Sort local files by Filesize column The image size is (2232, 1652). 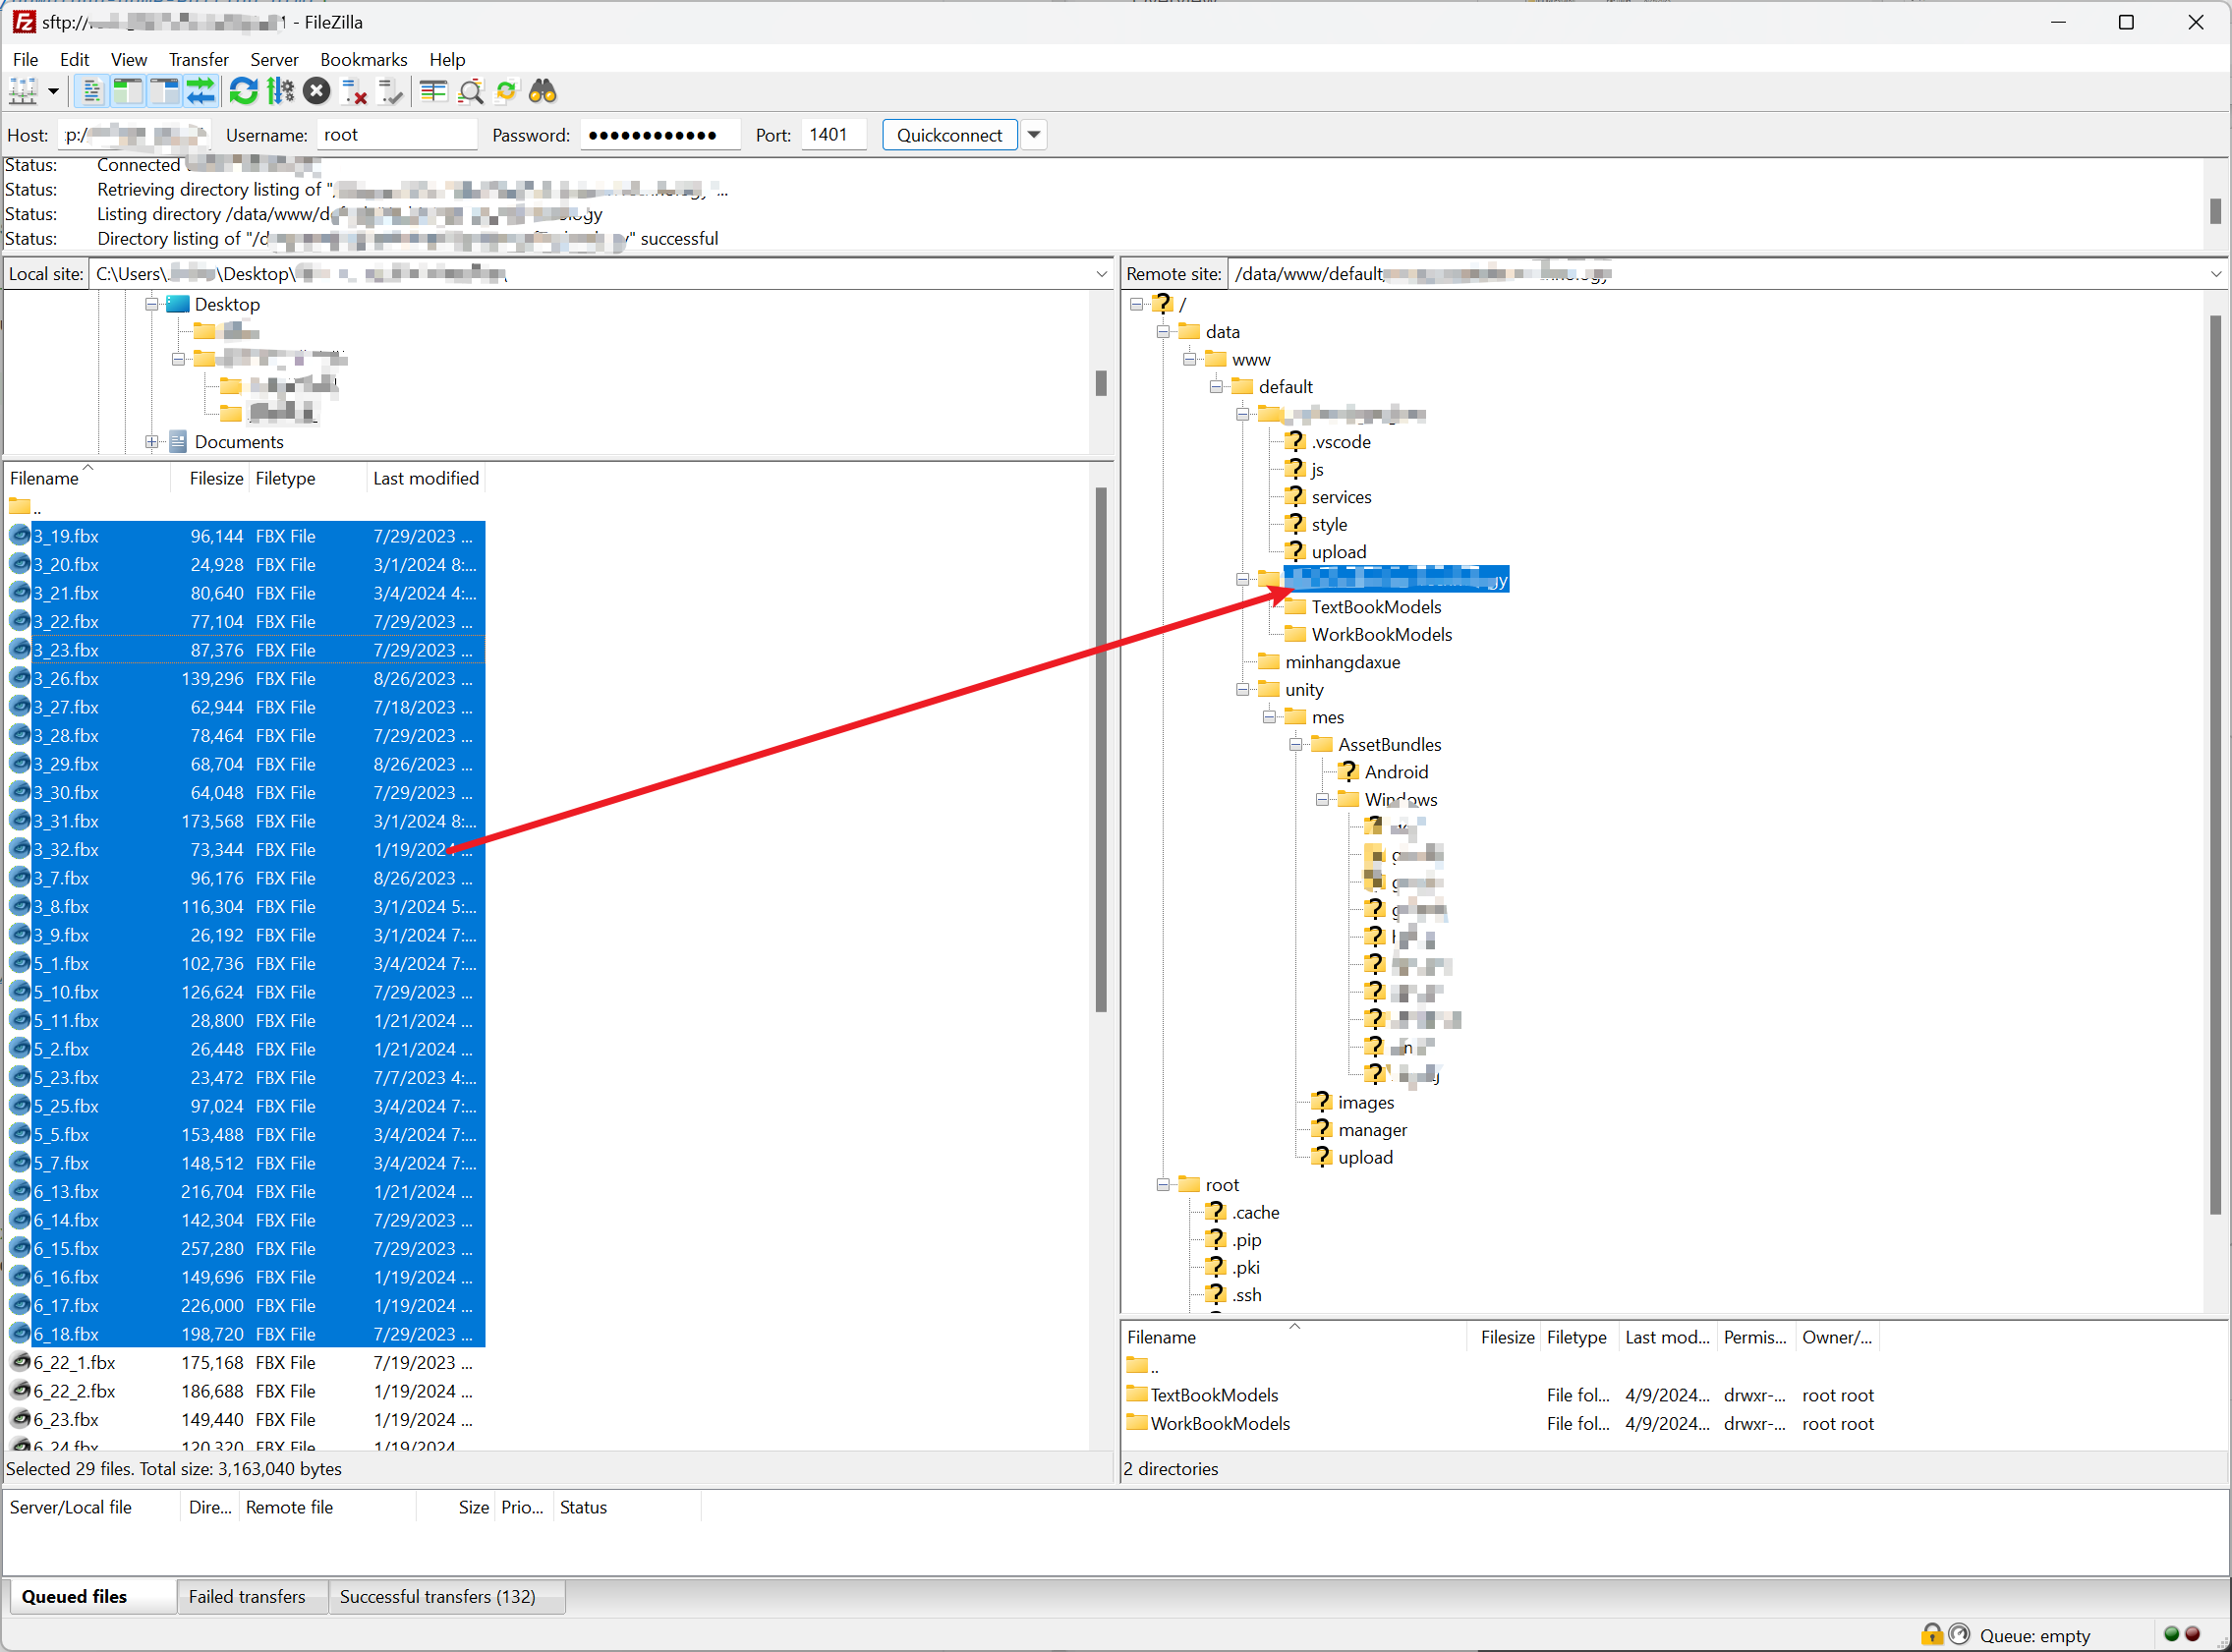pyautogui.click(x=210, y=478)
